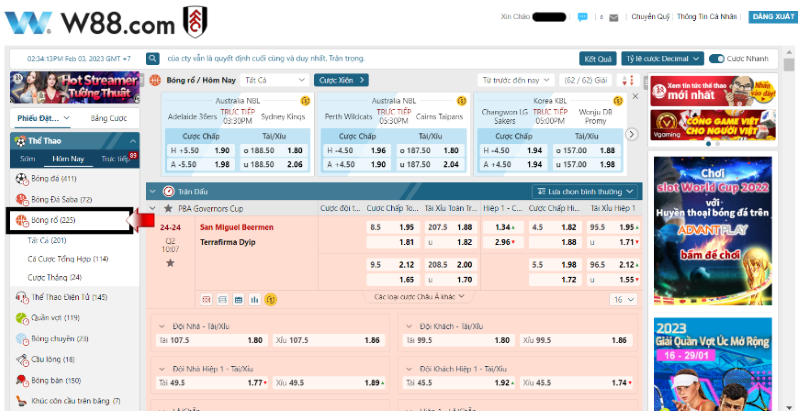Click the (62 / 62) Giải leagues button

pyautogui.click(x=586, y=81)
